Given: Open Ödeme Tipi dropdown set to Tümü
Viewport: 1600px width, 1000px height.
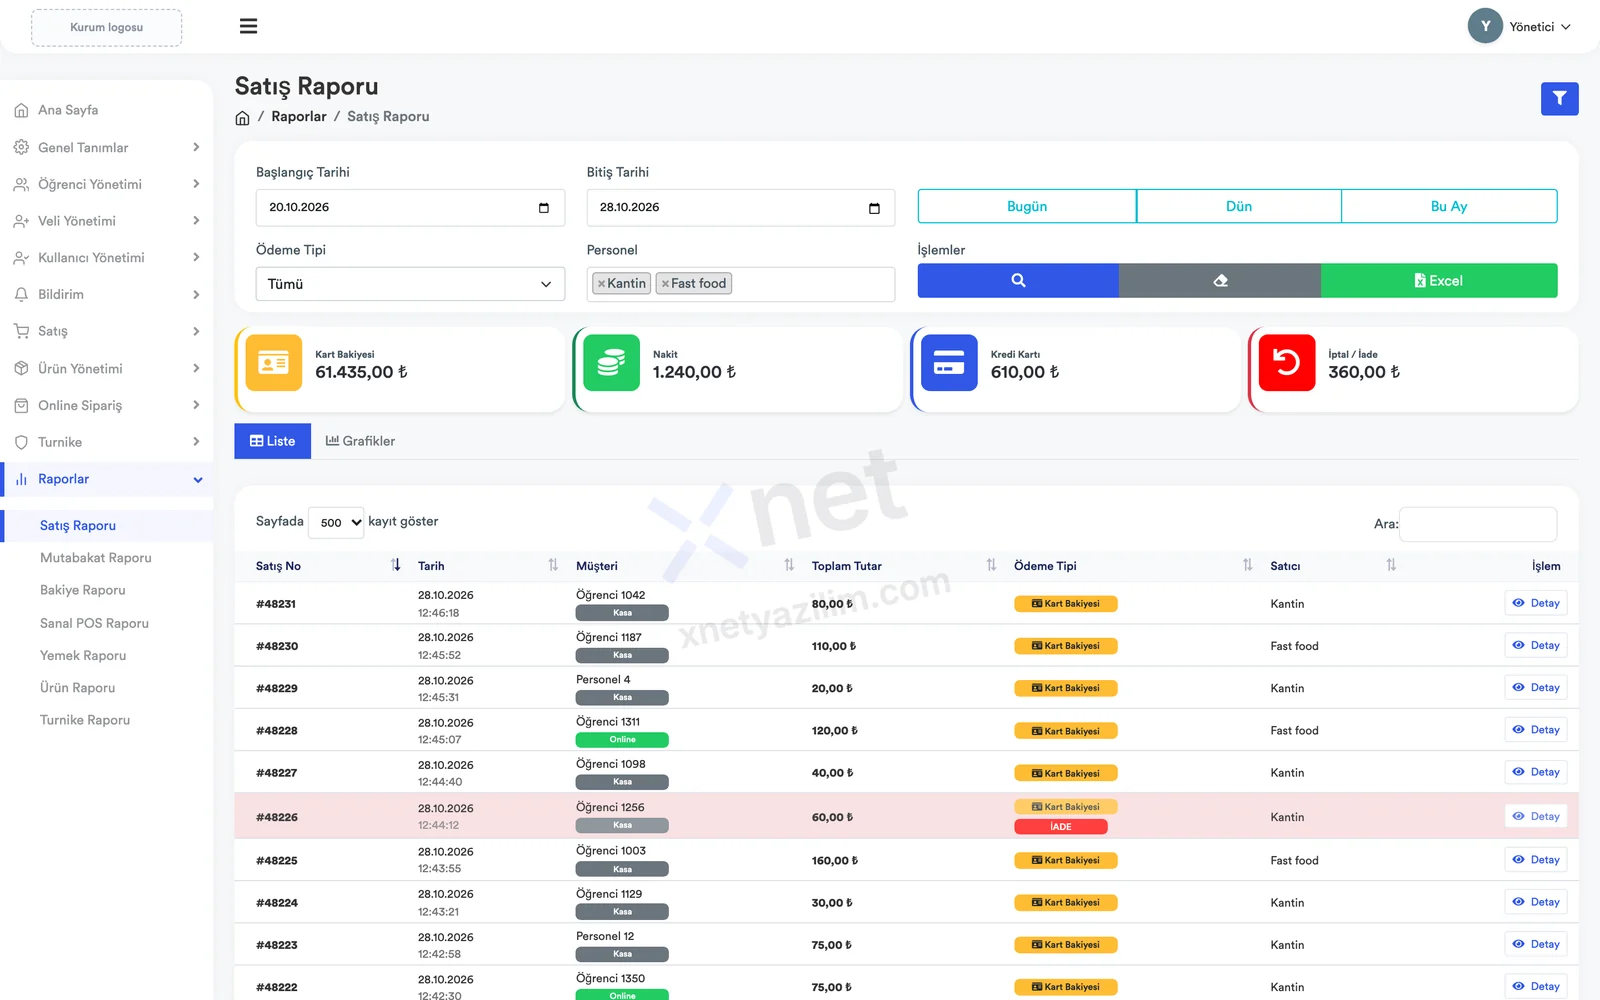Looking at the screenshot, I should click(410, 284).
